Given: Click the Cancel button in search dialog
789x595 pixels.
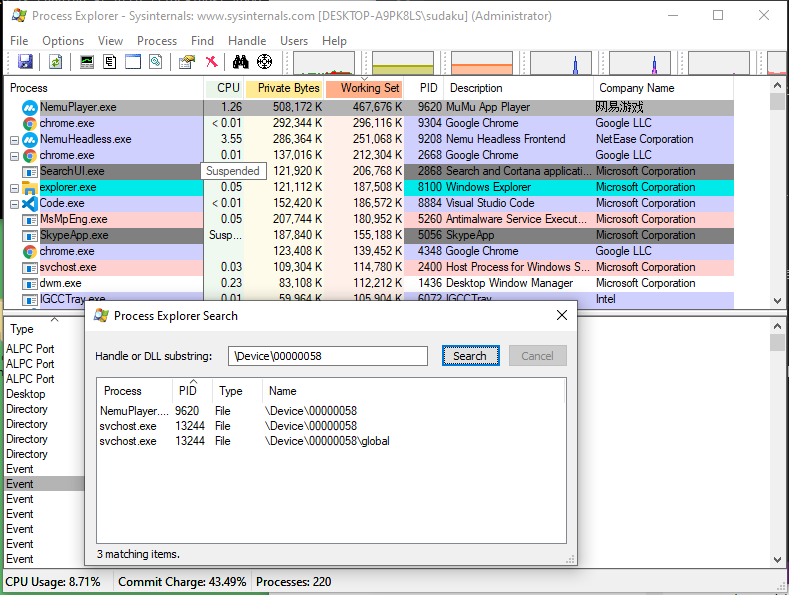Looking at the screenshot, I should [x=537, y=356].
